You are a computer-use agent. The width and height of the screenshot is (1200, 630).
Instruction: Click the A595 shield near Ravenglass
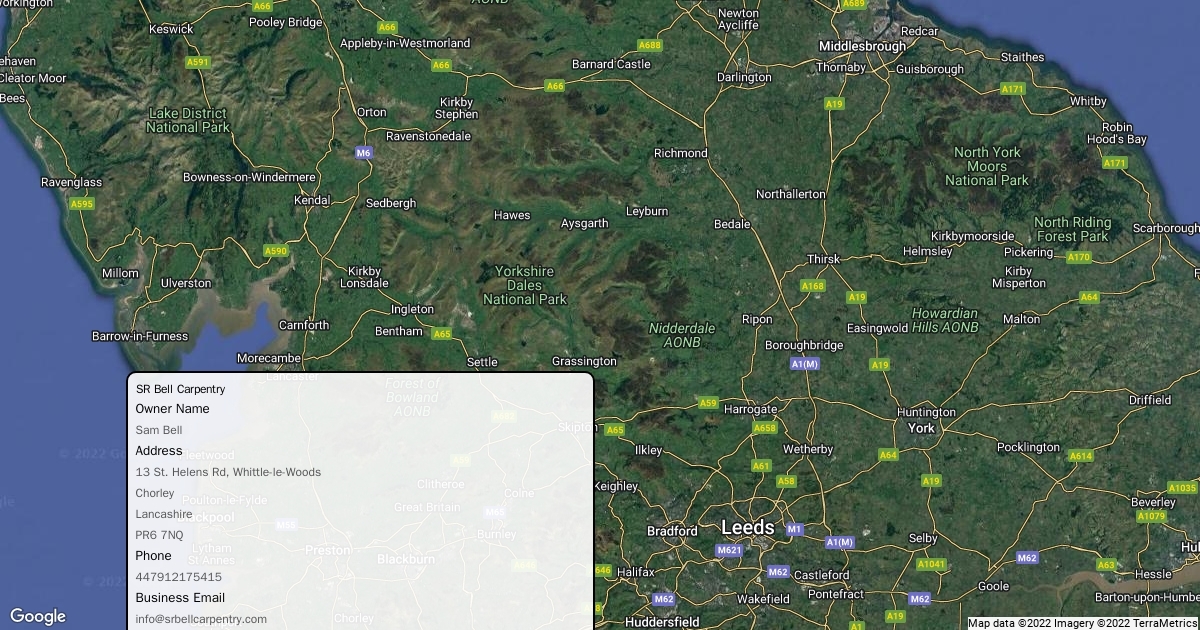[x=82, y=204]
